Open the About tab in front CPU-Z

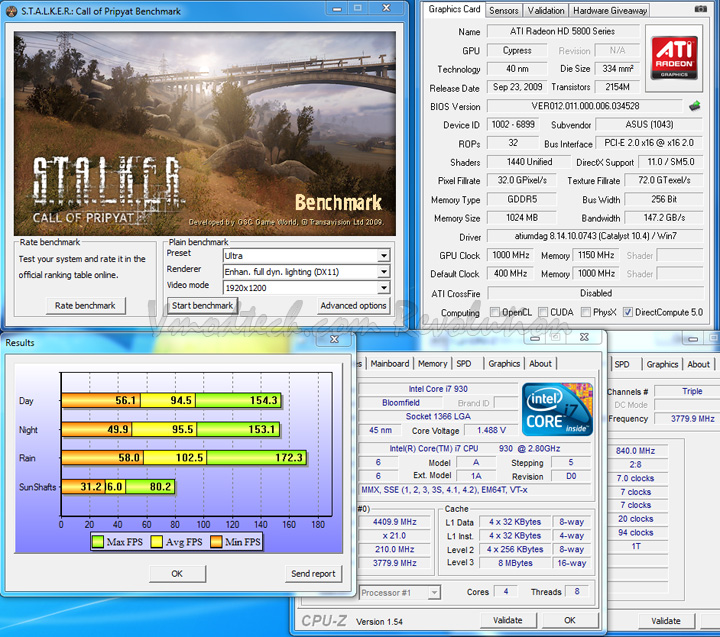(540, 364)
